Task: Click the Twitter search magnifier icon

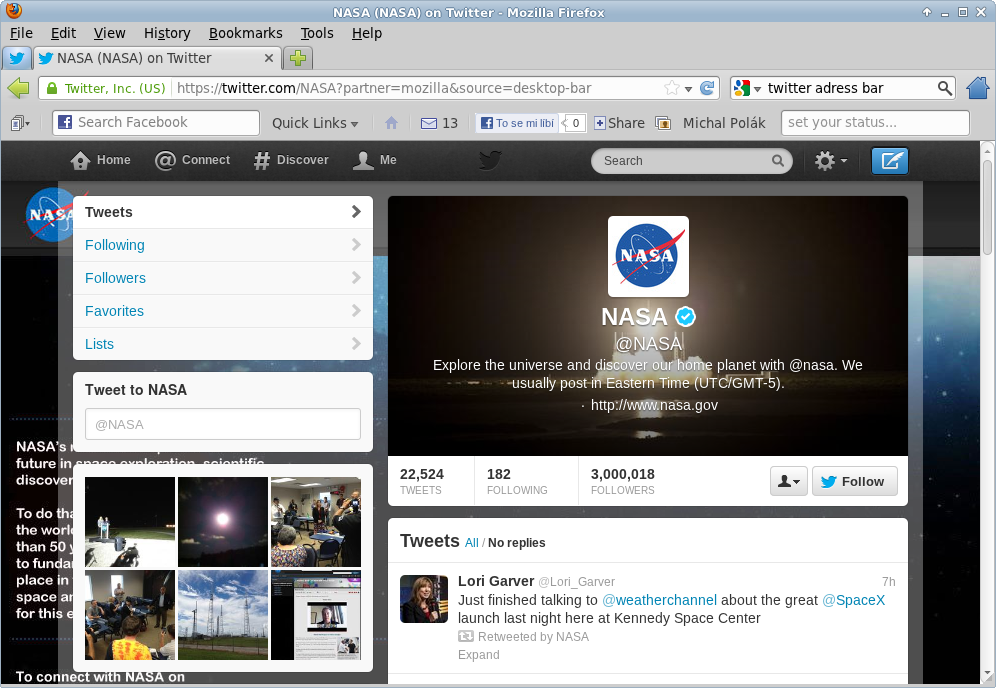Action: (x=778, y=161)
